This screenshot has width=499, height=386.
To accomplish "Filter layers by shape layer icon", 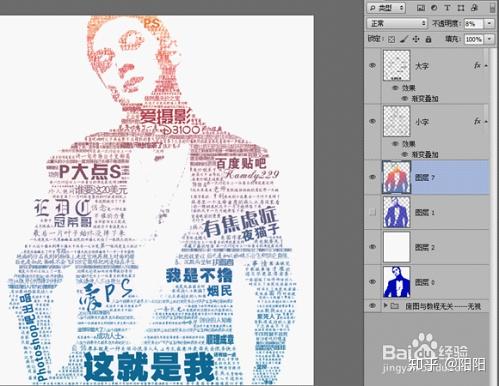I will [461, 8].
